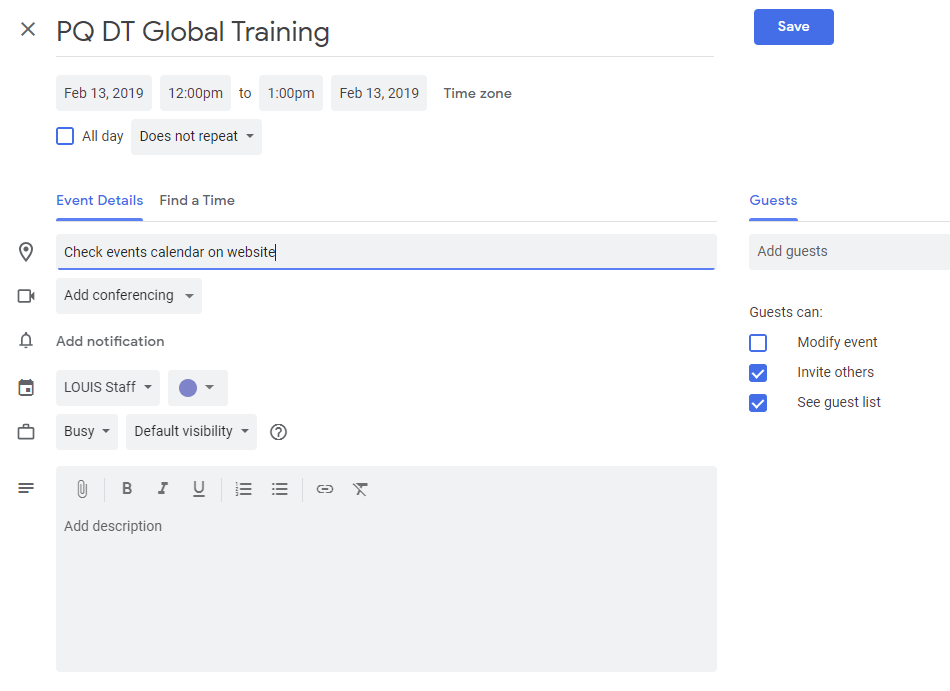
Task: Toggle italic formatting in description
Action: pos(162,489)
